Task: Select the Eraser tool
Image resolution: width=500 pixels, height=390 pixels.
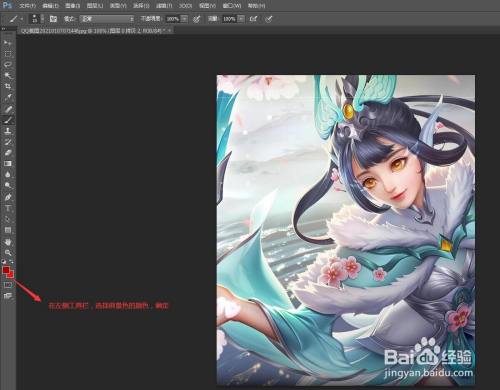Action: coord(8,153)
